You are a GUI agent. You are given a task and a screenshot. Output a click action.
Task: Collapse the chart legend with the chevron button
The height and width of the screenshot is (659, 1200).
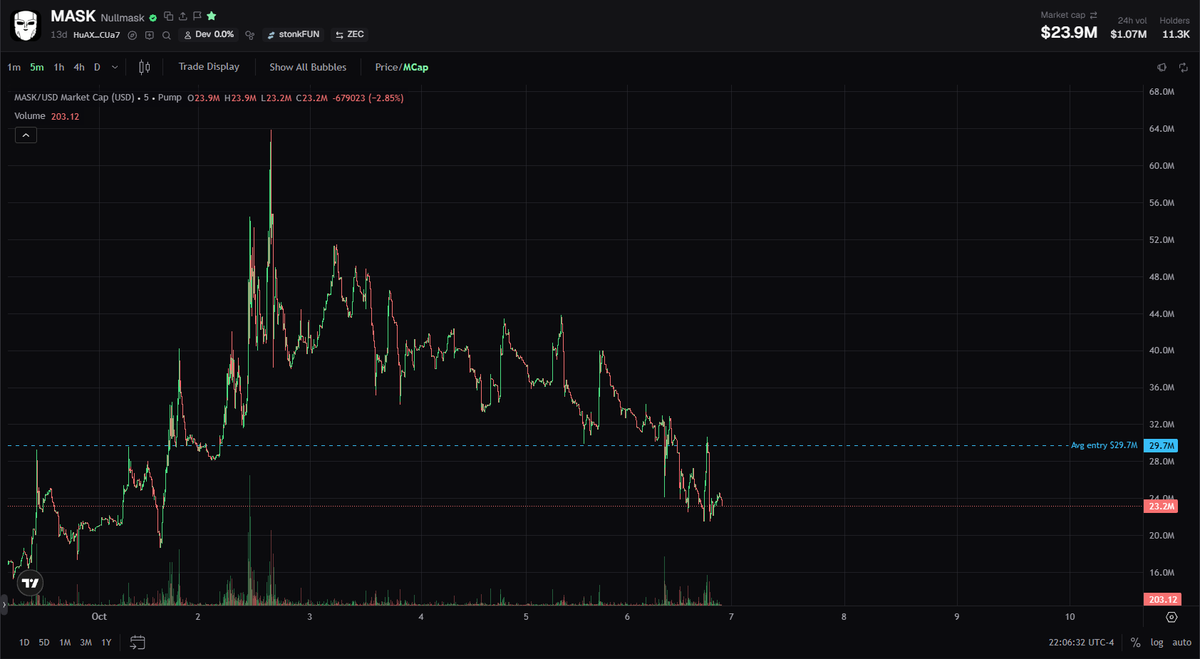(x=26, y=135)
